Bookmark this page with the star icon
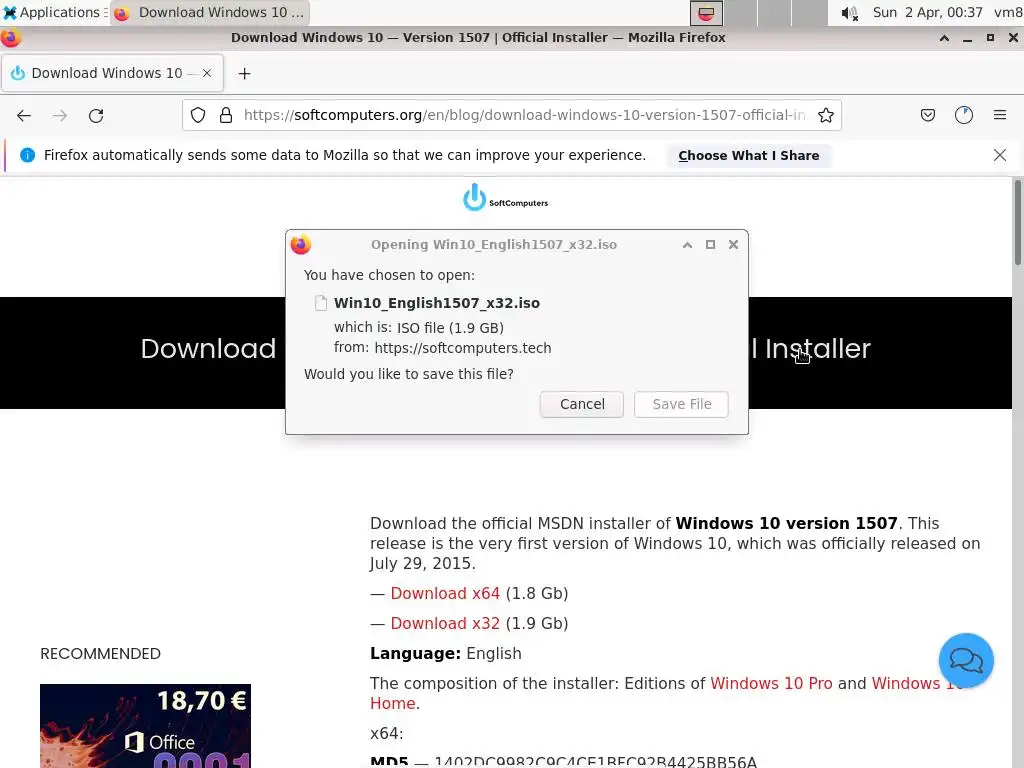Image resolution: width=1024 pixels, height=768 pixels. pos(825,116)
